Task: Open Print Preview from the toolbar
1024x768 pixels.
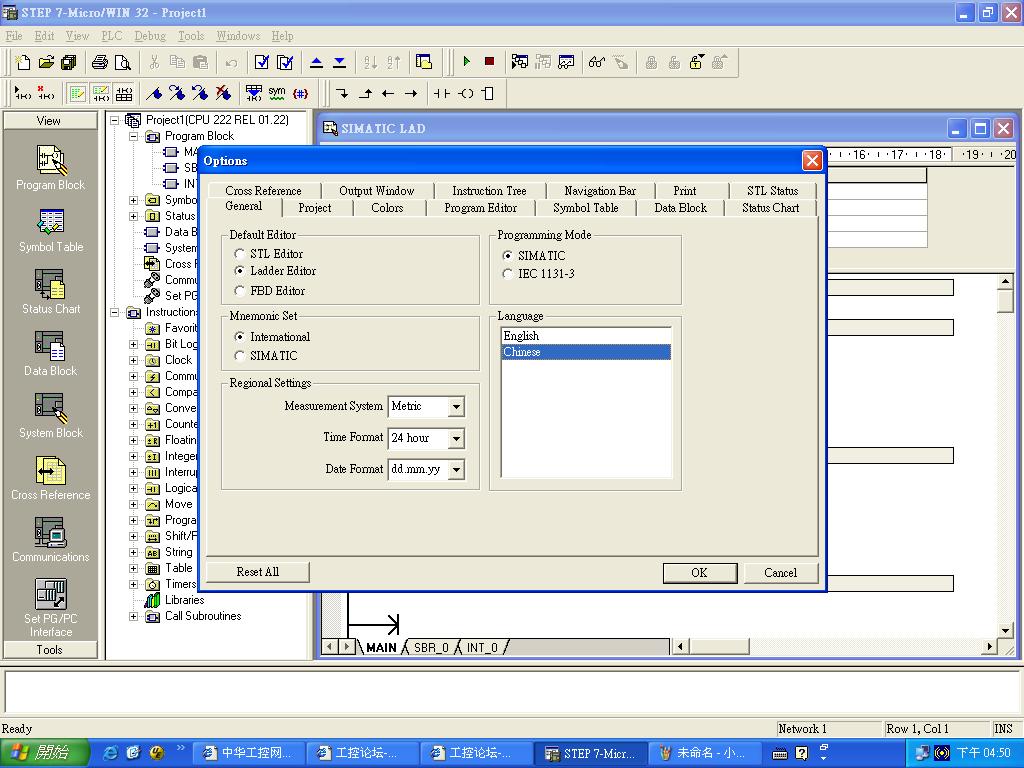Action: [122, 62]
